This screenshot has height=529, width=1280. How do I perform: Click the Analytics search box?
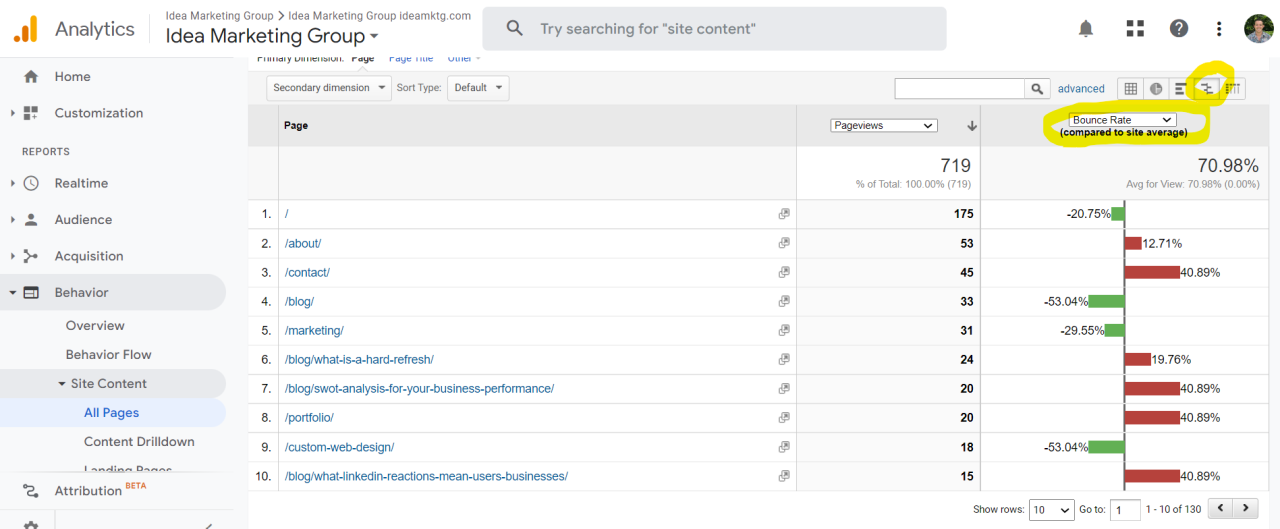(714, 29)
